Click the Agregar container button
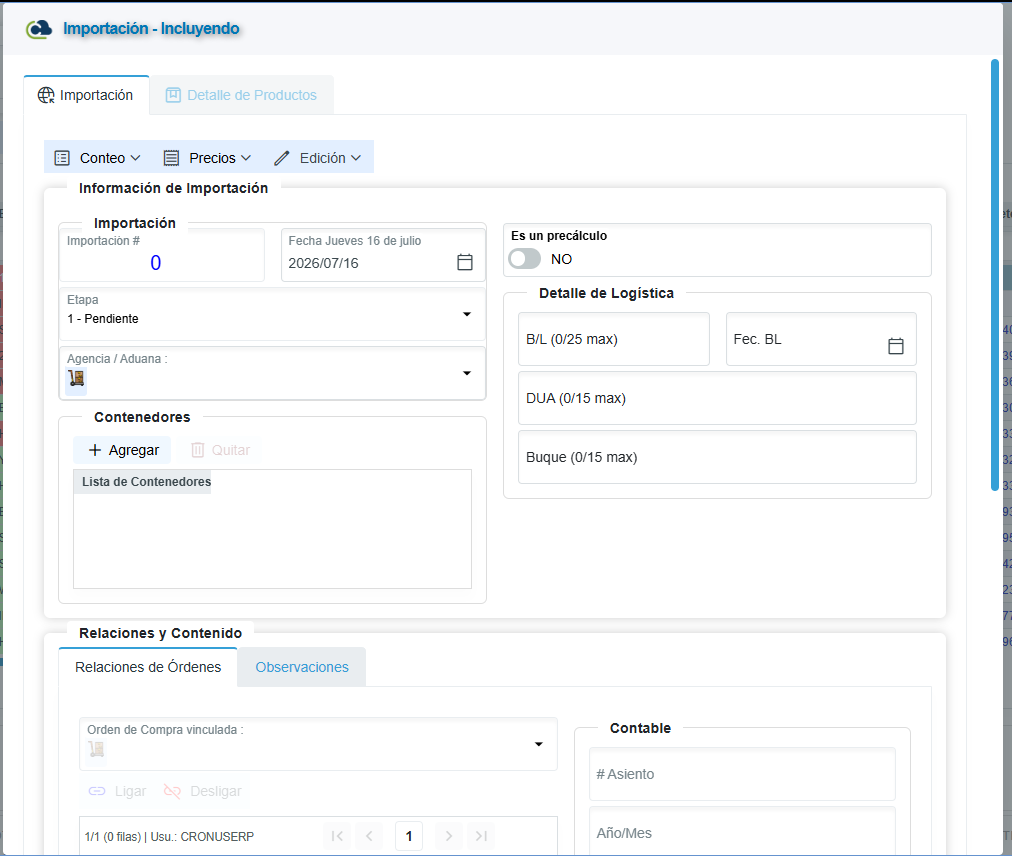This screenshot has height=856, width=1012. tap(122, 450)
